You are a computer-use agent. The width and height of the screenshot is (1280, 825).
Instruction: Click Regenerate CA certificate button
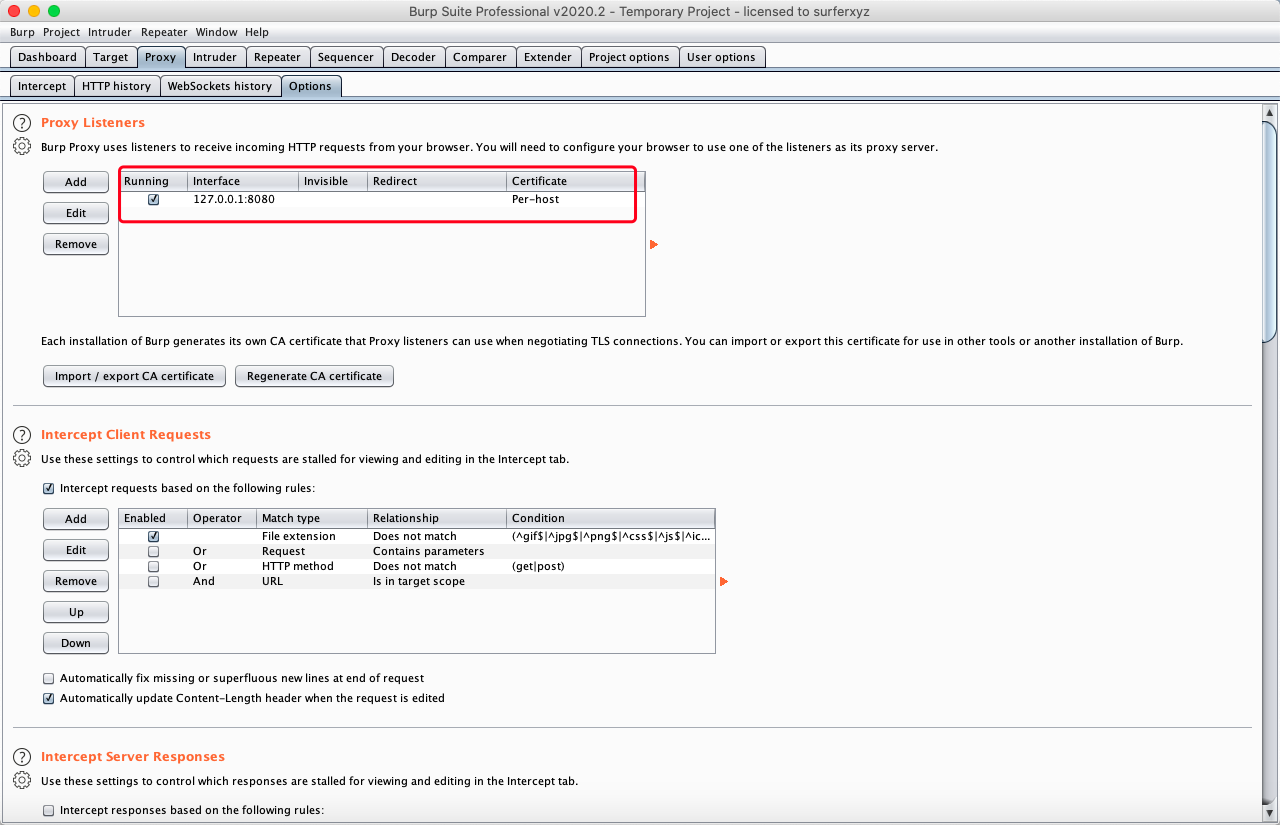point(314,376)
